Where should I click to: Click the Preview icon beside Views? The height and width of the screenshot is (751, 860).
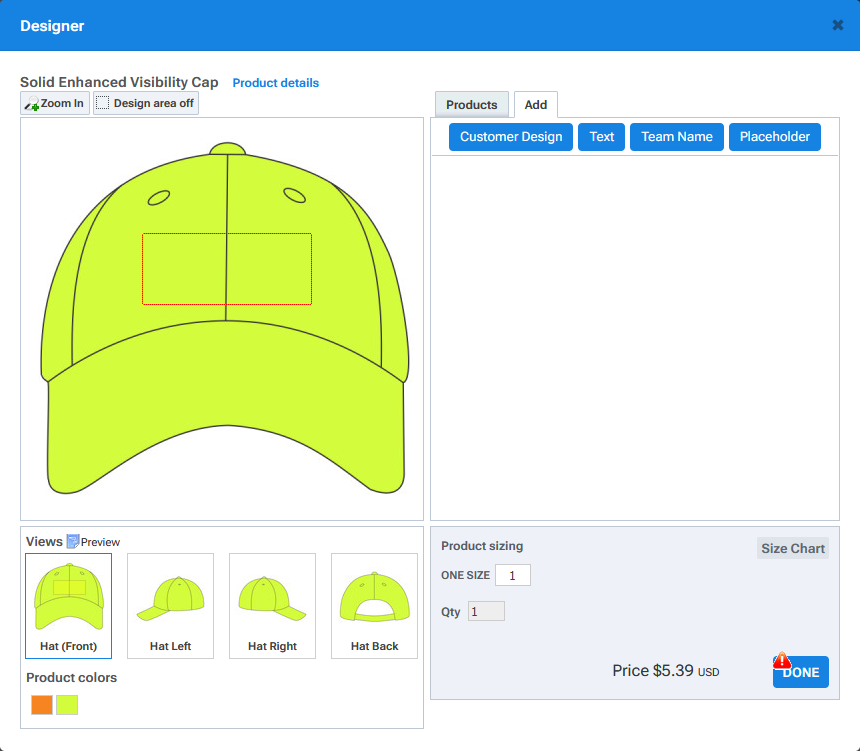click(x=73, y=541)
